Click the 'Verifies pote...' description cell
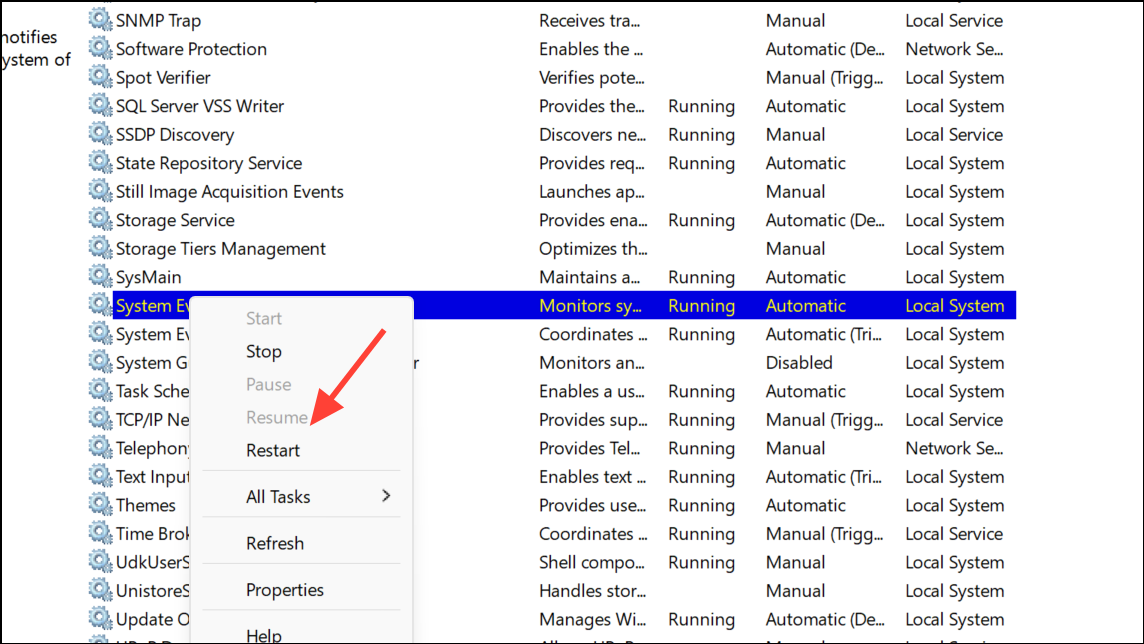1144x644 pixels. point(591,78)
